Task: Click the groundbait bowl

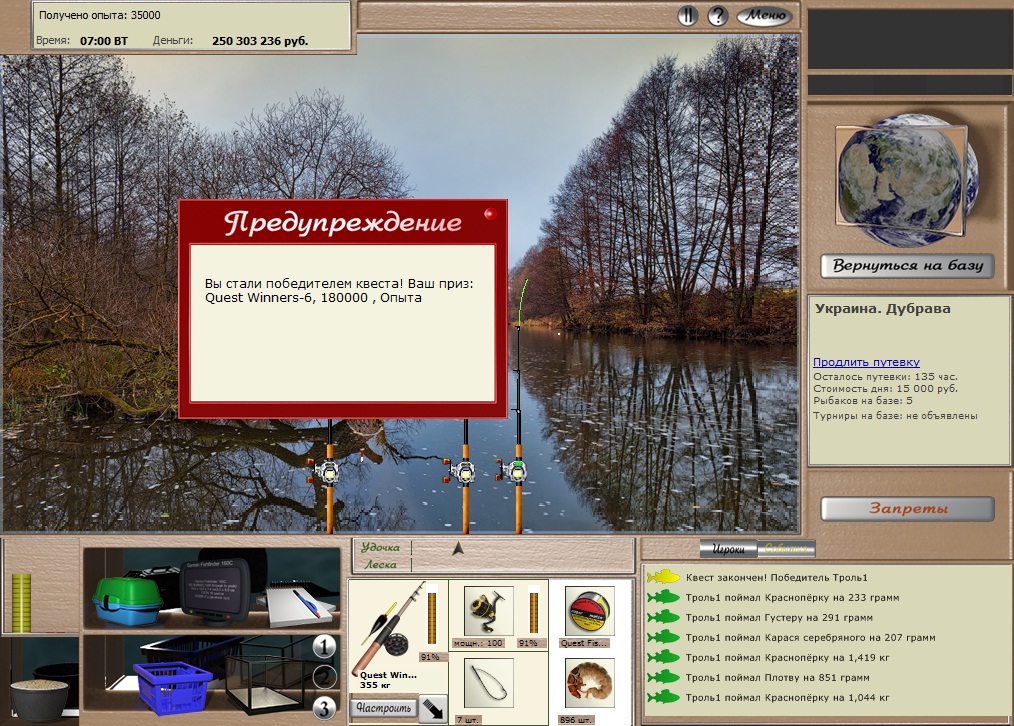Action: [41, 699]
